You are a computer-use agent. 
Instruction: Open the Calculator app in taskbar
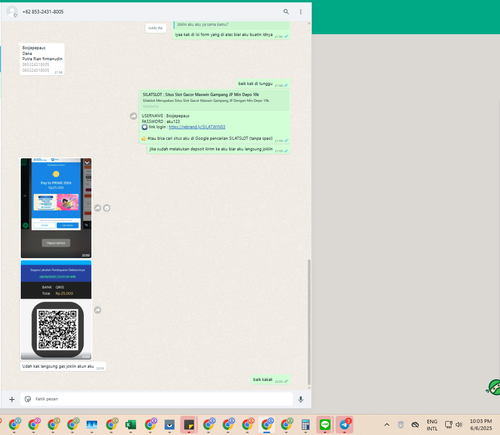[305, 425]
